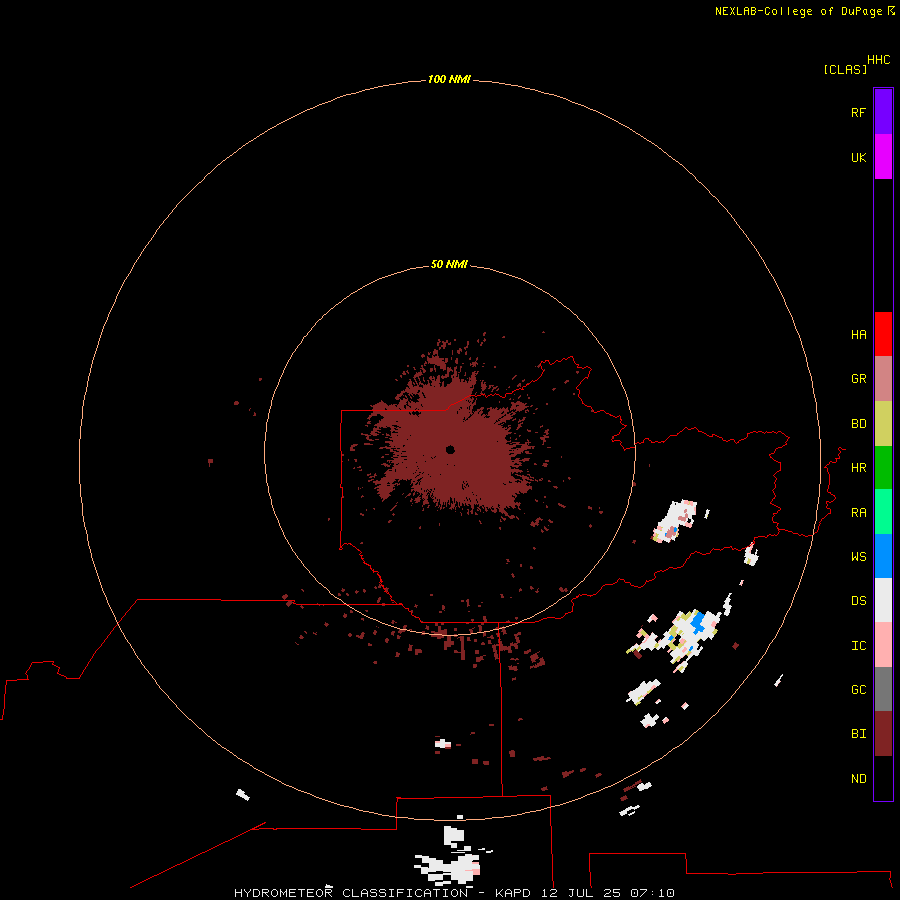Screen dimensions: 900x900
Task: Click the BD legend label
Action: click(858, 424)
